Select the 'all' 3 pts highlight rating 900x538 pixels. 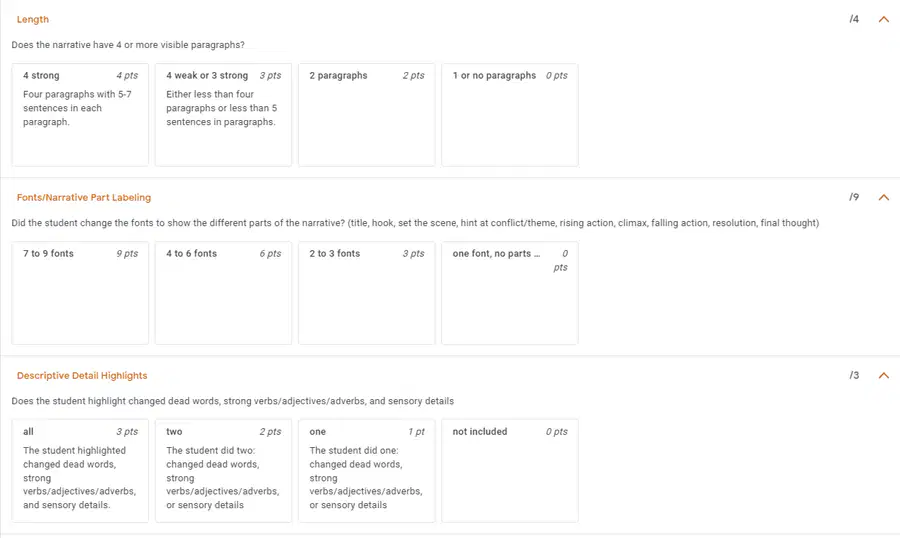click(80, 471)
